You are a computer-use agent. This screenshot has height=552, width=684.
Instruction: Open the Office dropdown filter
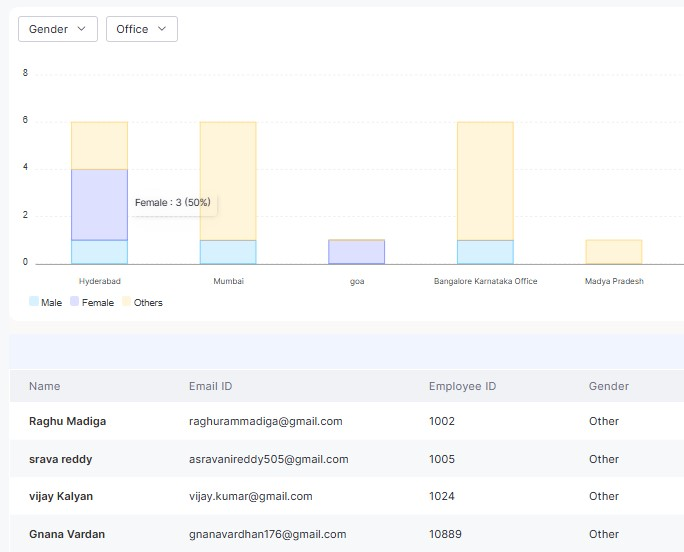pyautogui.click(x=142, y=29)
